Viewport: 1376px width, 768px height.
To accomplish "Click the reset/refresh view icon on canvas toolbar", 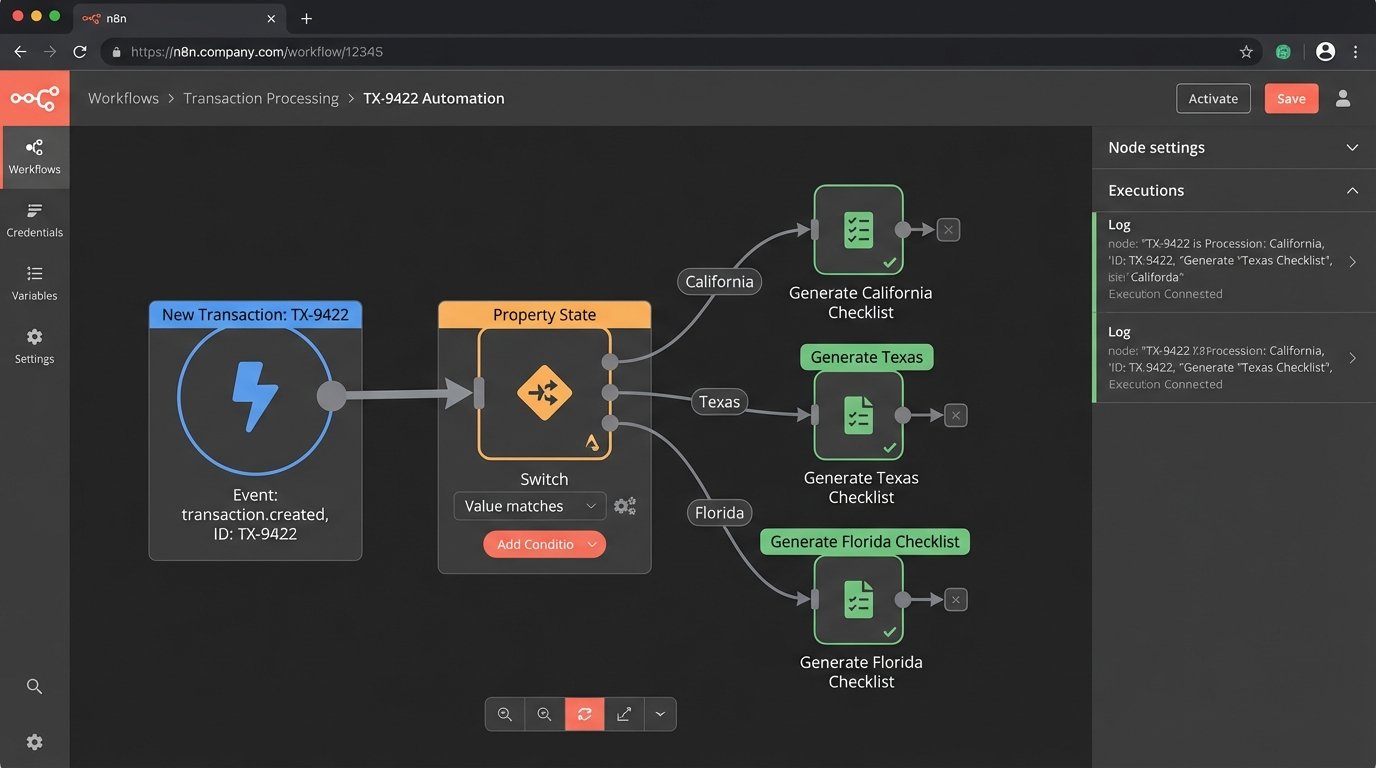I will pyautogui.click(x=585, y=714).
